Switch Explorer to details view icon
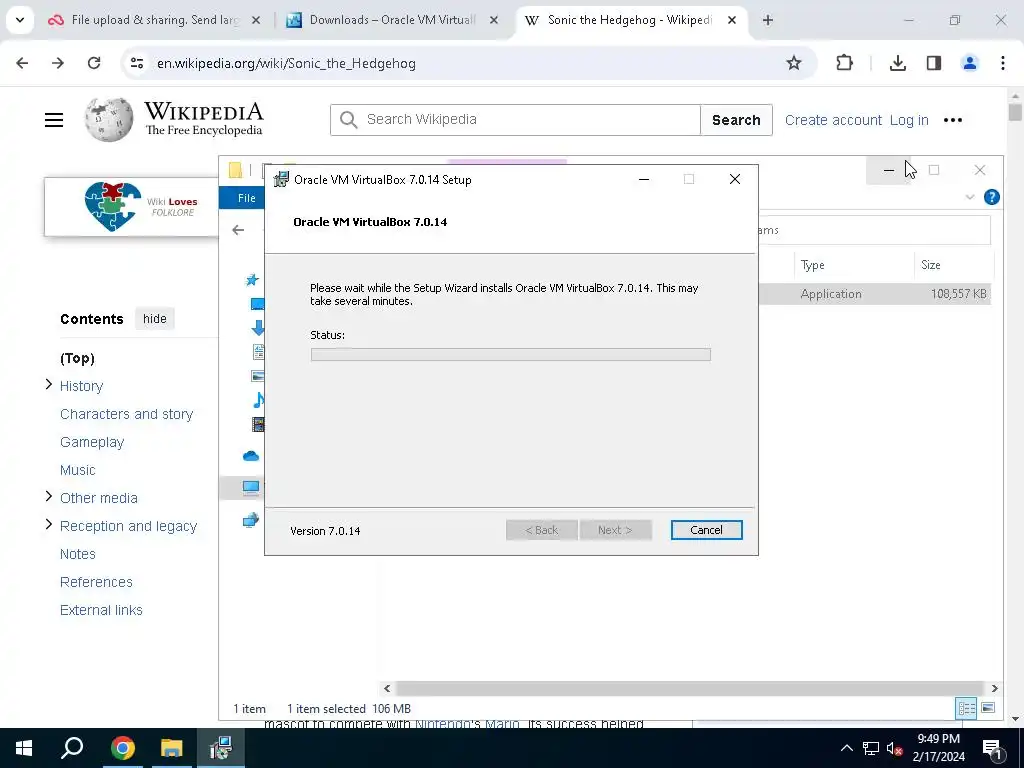The width and height of the screenshot is (1024, 768). point(967,709)
